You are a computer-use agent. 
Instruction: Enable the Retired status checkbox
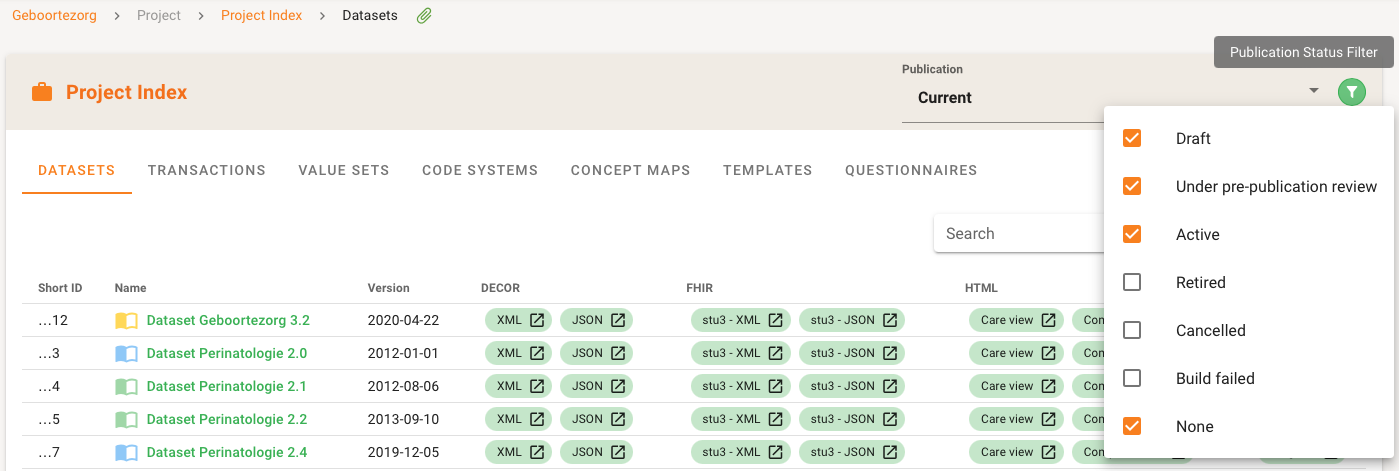1132,283
